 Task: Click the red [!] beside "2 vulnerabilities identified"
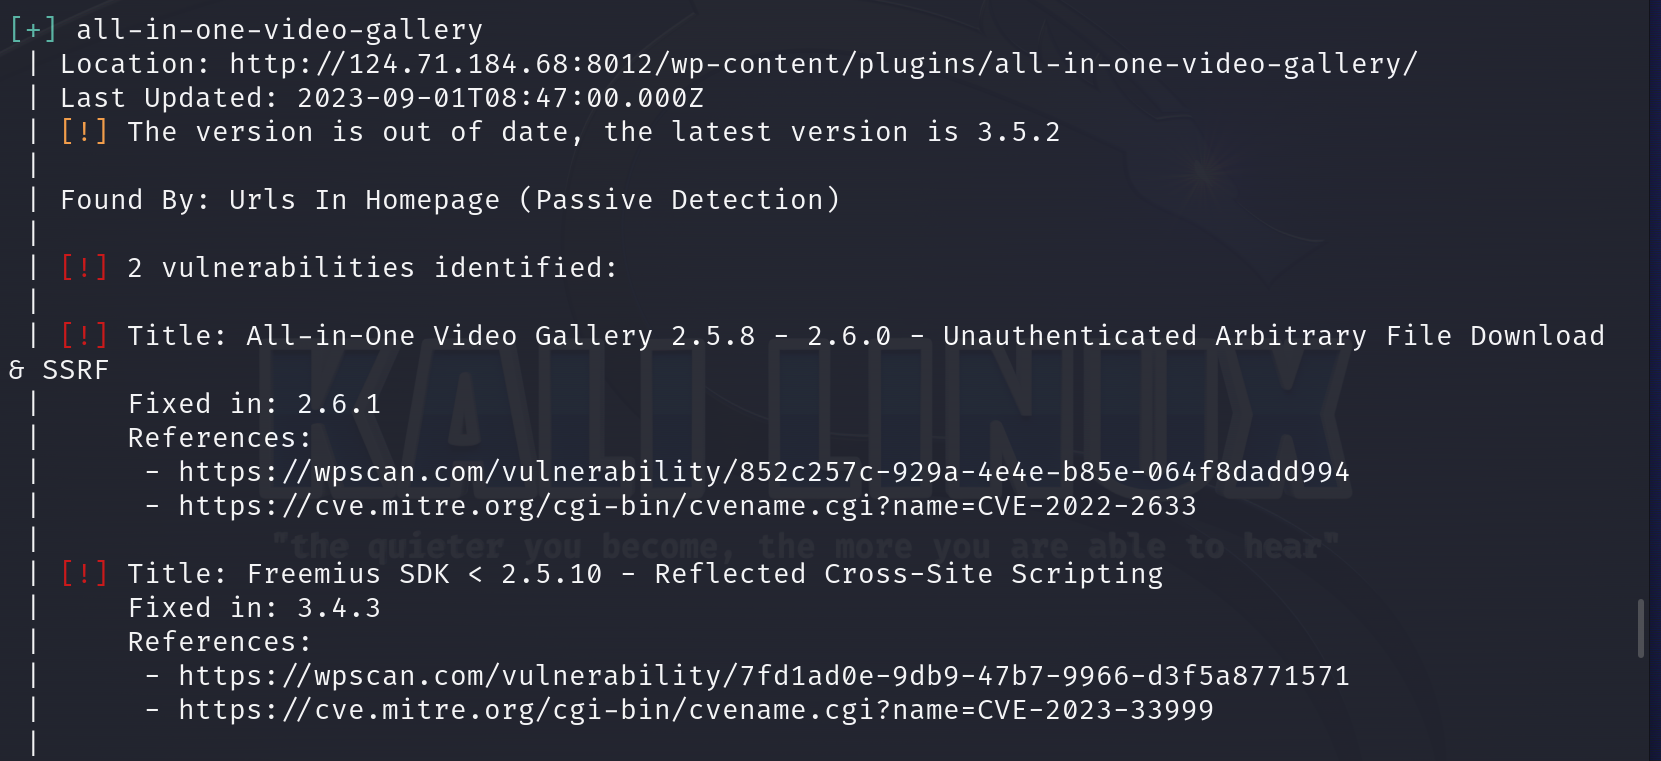[x=84, y=268]
